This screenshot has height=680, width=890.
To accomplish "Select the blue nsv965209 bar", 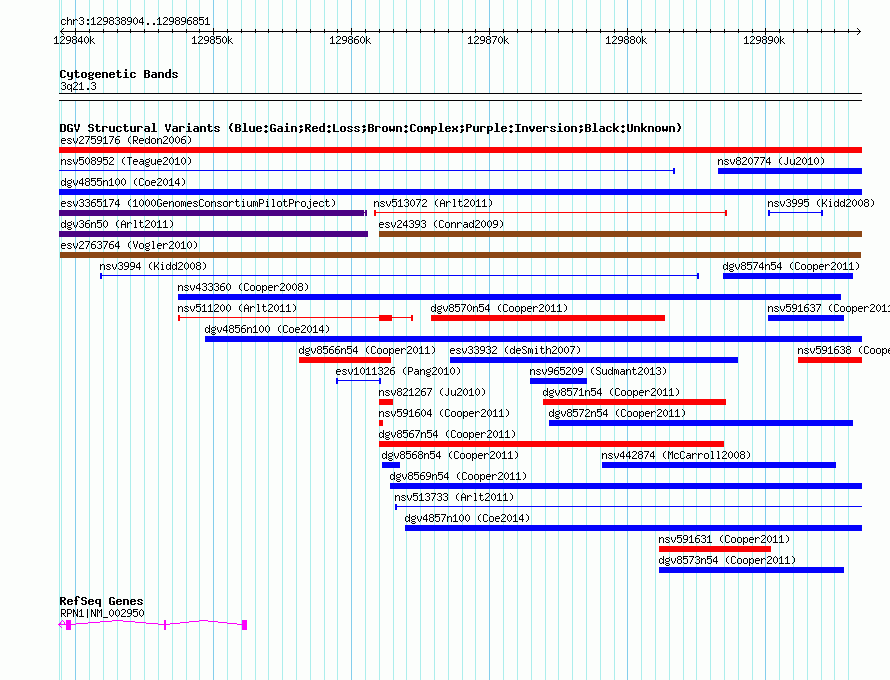I will click(x=558, y=381).
